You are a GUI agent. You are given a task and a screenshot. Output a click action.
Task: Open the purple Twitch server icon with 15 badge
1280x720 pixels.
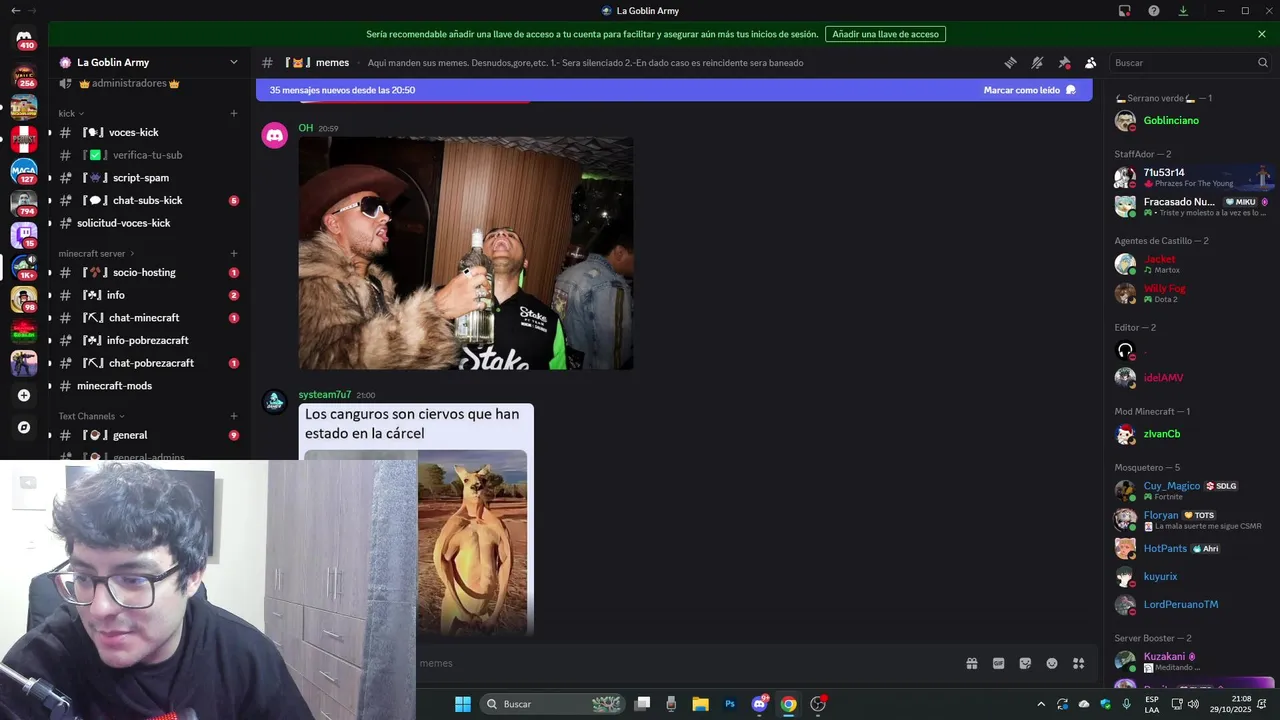click(24, 236)
